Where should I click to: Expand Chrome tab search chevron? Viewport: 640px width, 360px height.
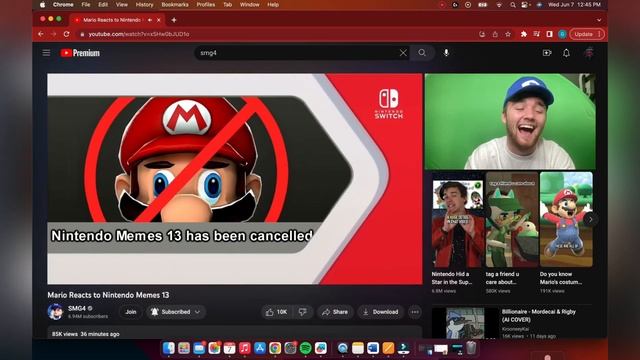click(x=599, y=20)
